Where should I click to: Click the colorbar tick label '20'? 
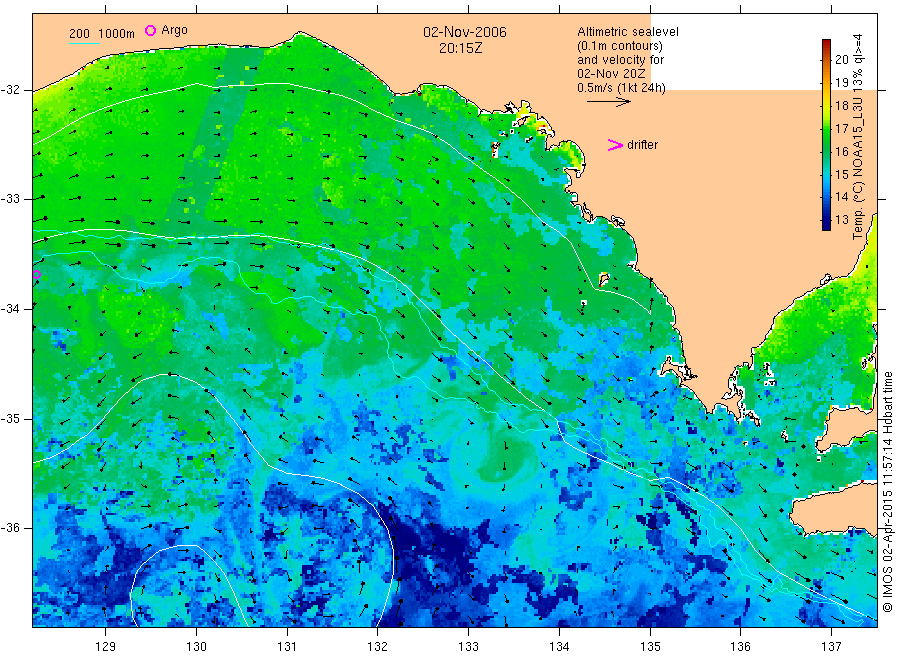click(x=841, y=59)
